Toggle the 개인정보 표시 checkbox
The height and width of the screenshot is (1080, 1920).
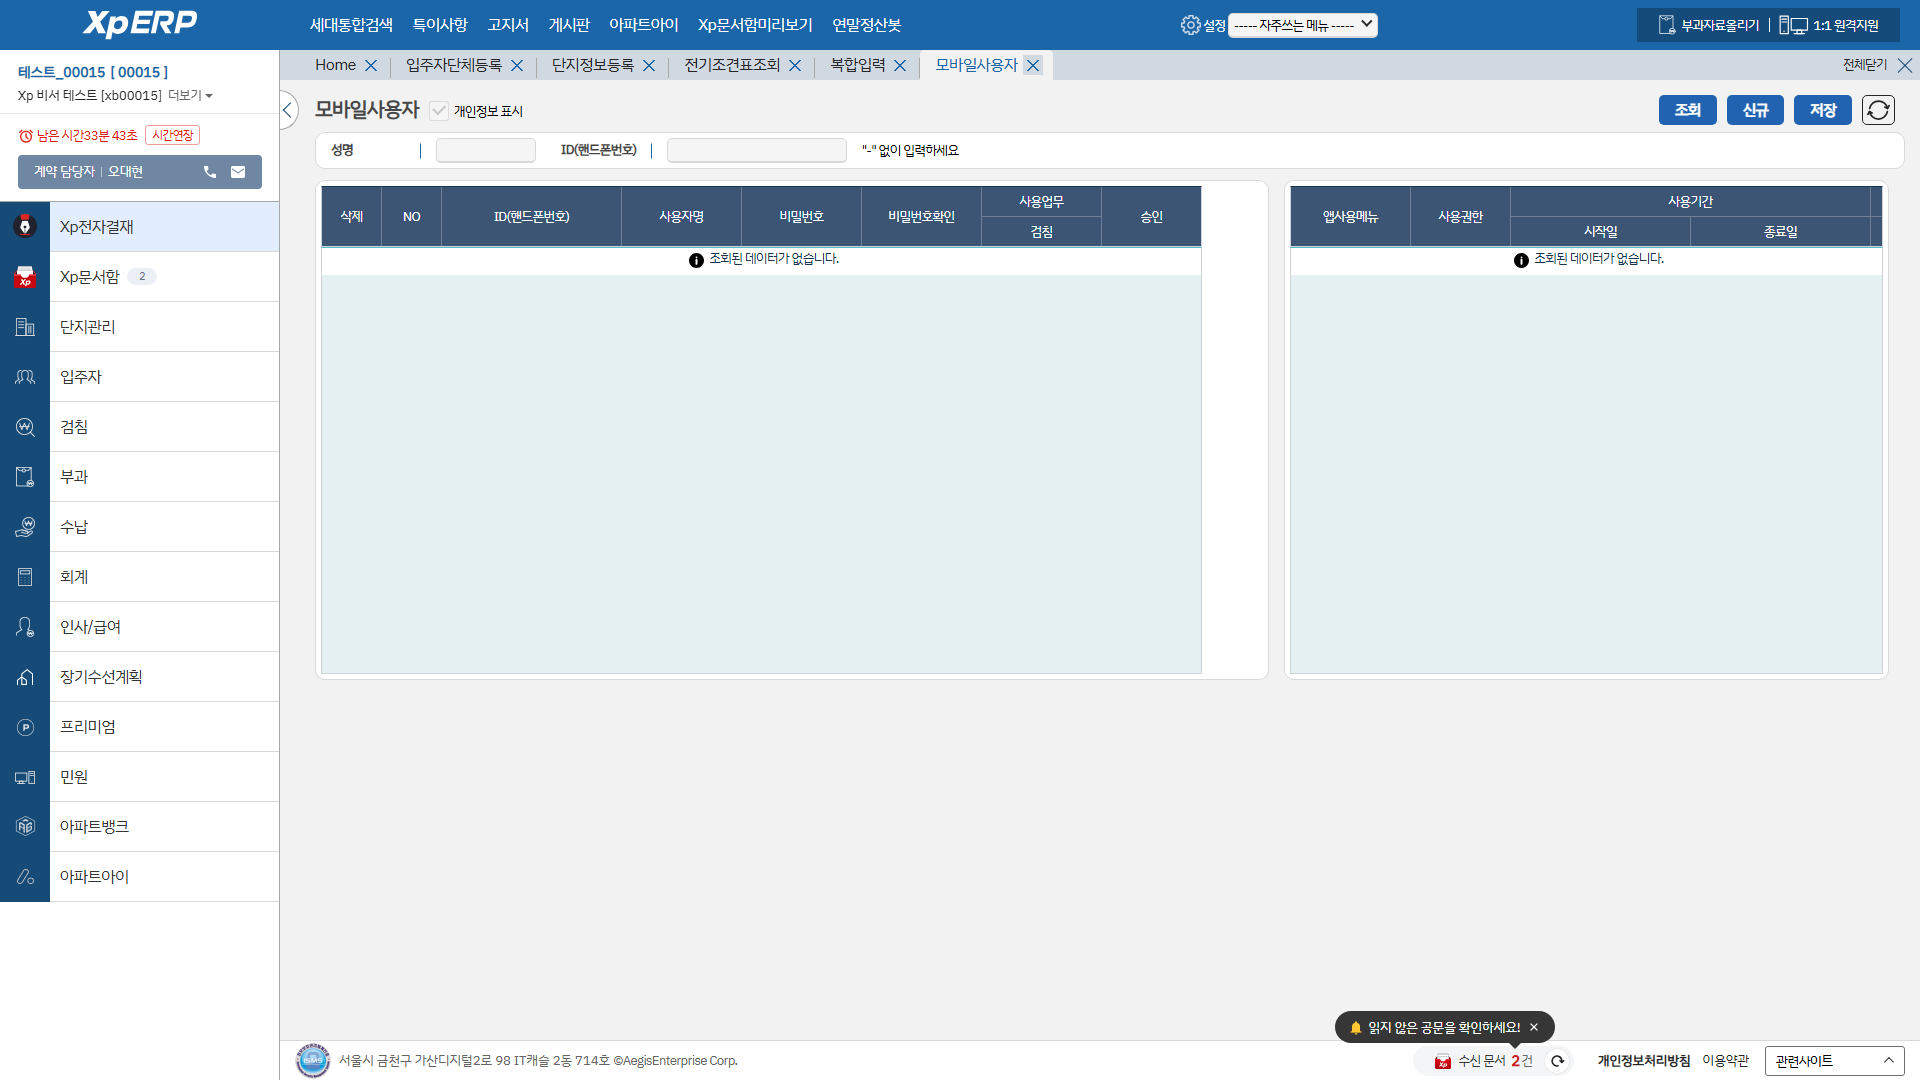tap(439, 111)
